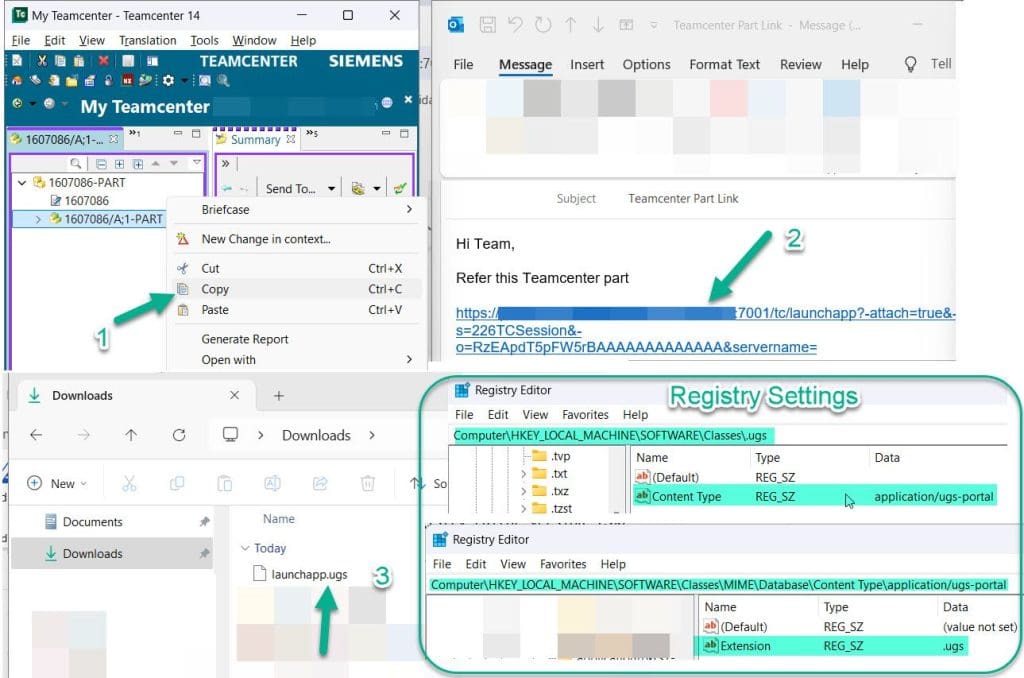Click the up arrow in File Explorer
Image resolution: width=1024 pixels, height=678 pixels.
131,435
